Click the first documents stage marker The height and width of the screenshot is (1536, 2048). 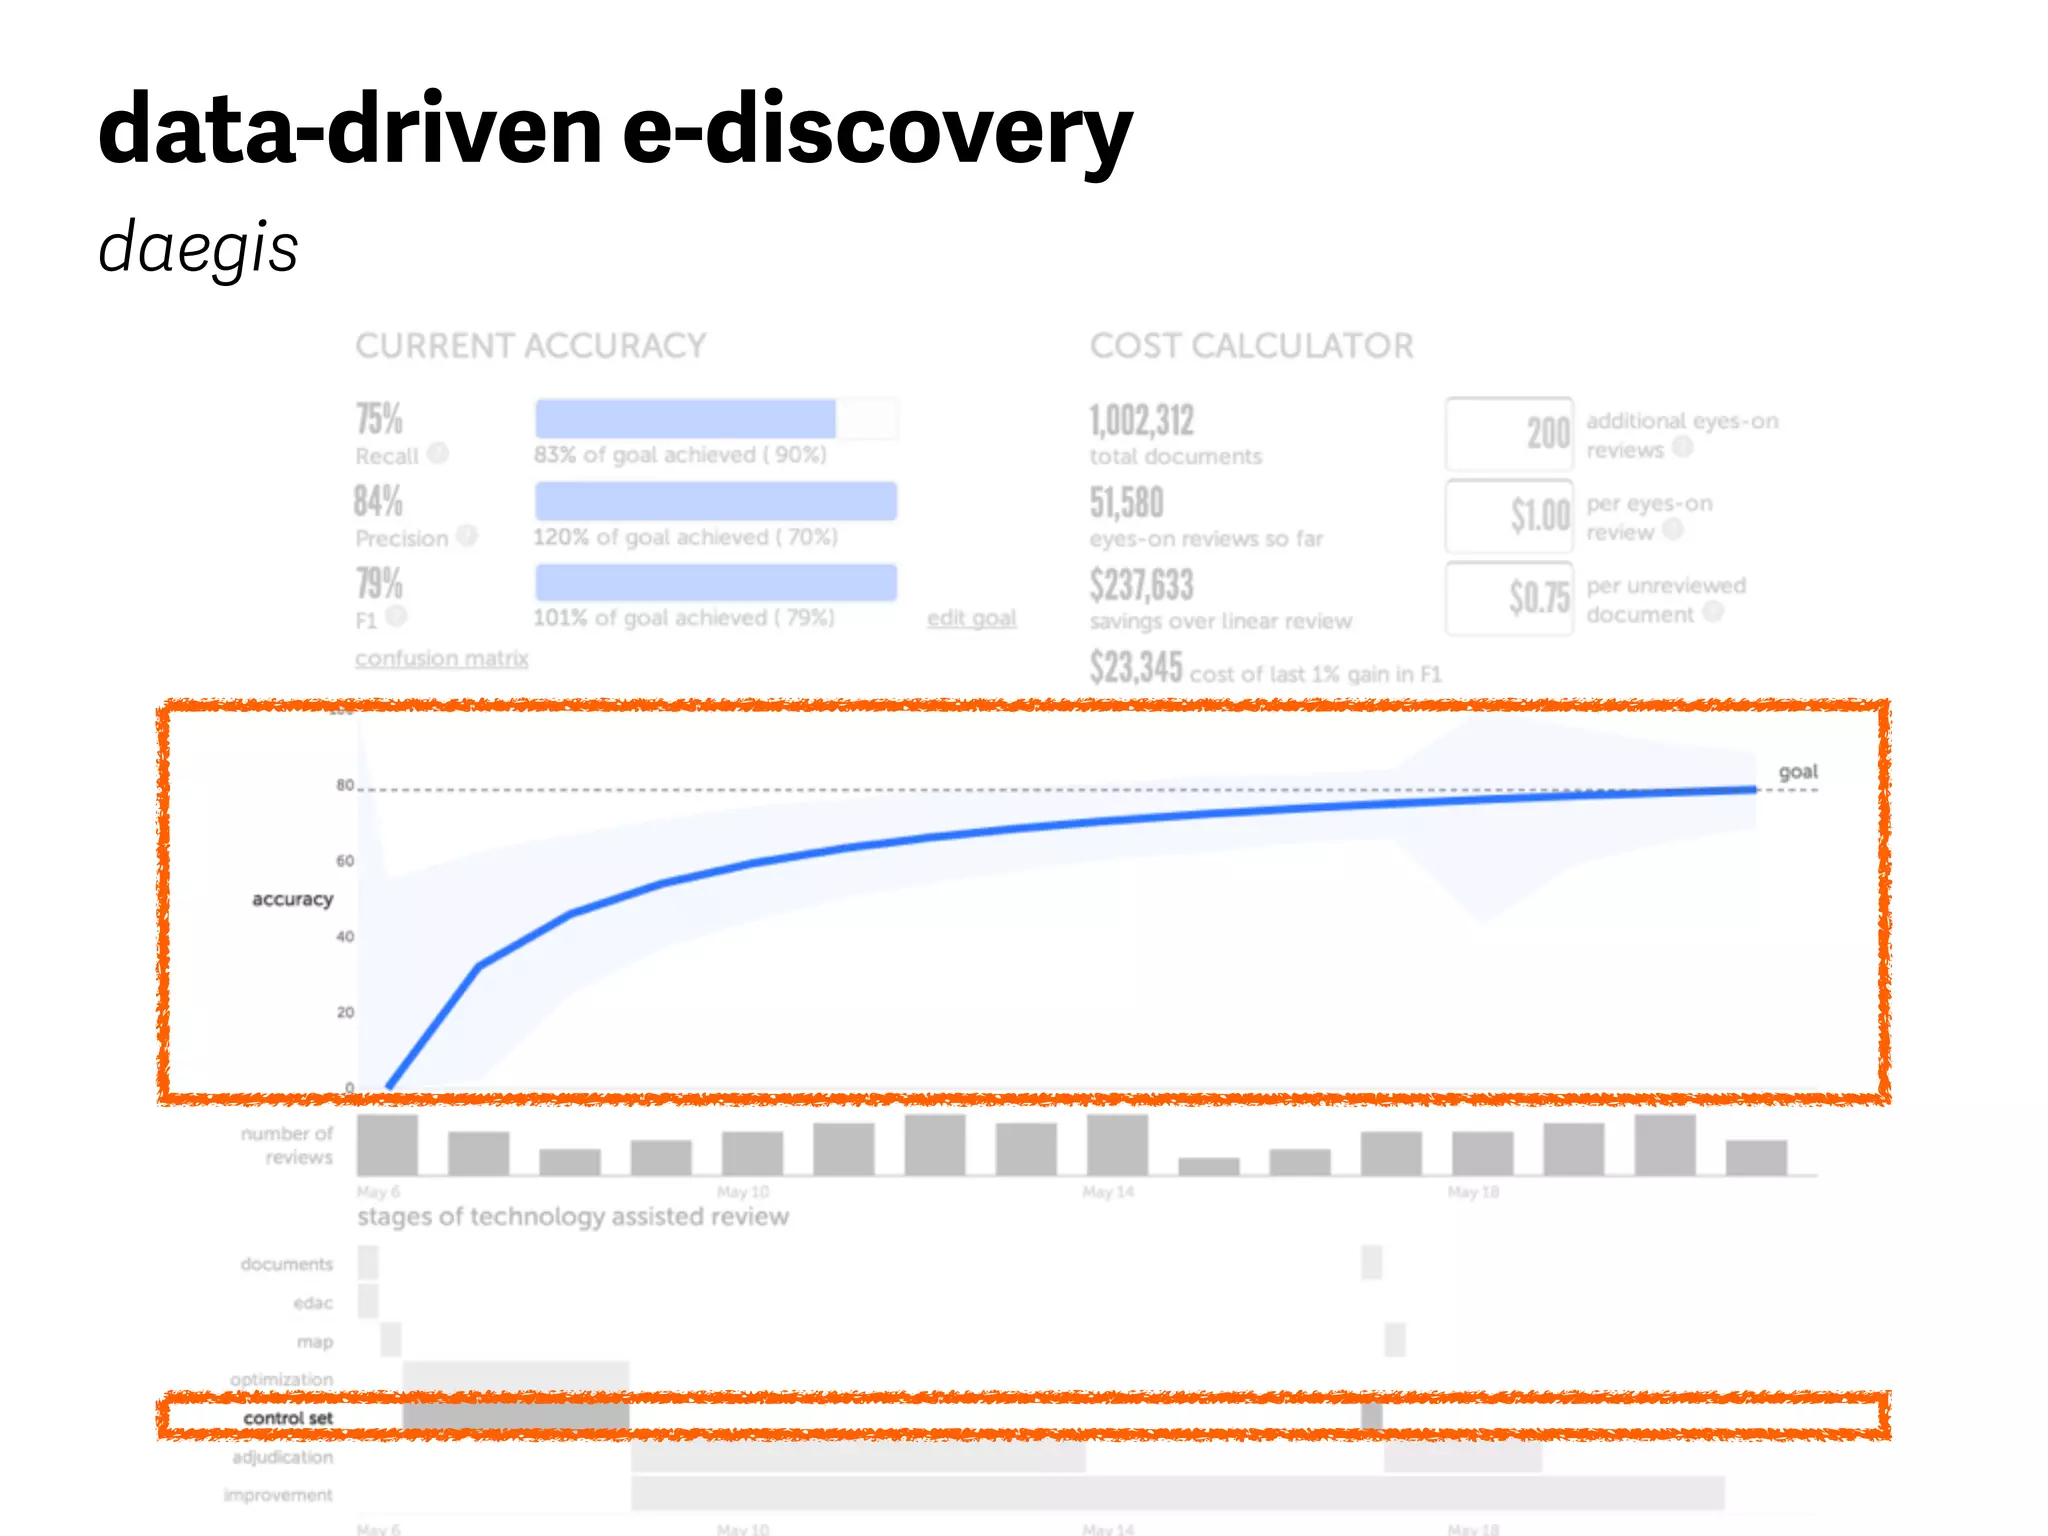click(x=368, y=1263)
